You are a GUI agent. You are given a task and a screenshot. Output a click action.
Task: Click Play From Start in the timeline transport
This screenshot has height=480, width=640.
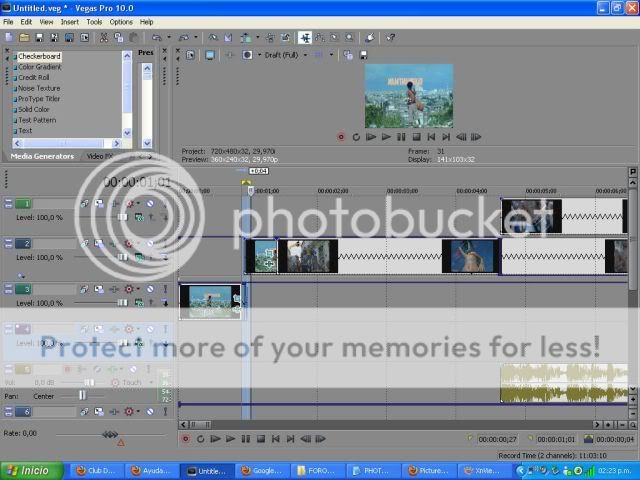215,439
